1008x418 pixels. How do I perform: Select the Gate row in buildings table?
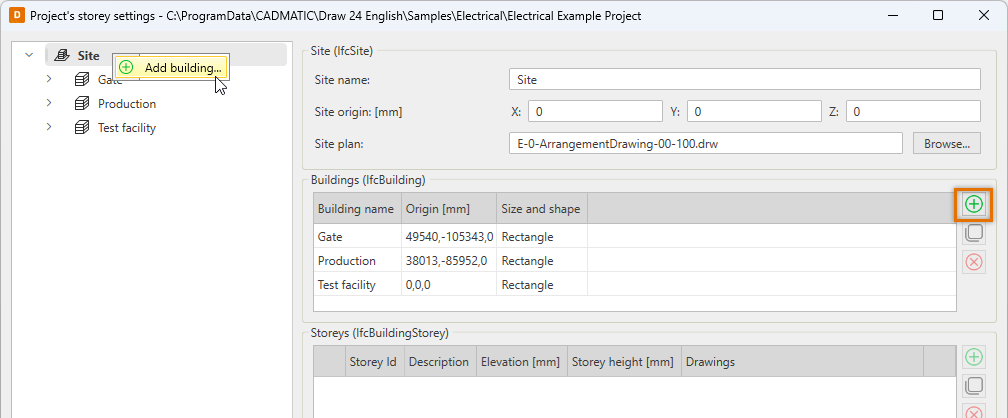355,237
